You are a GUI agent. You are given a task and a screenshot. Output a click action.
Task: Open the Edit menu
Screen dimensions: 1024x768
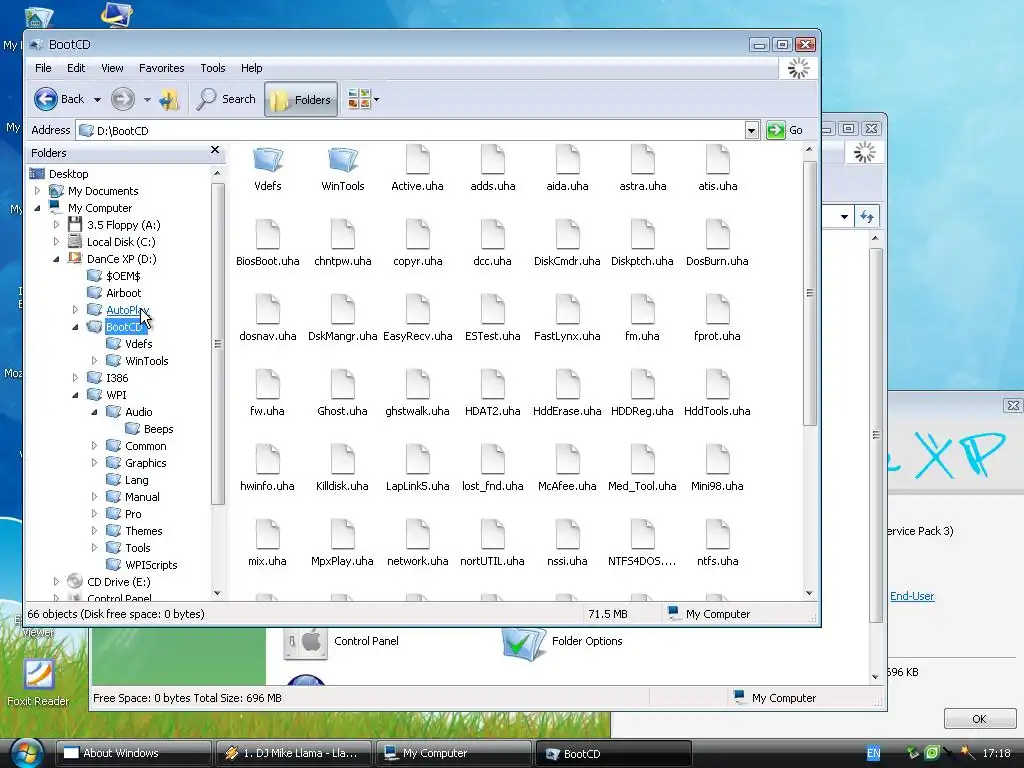coord(76,68)
